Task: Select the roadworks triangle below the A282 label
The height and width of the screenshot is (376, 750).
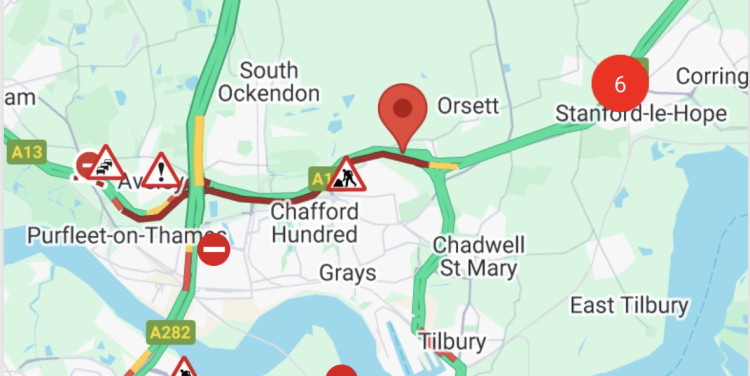Action: (x=184, y=367)
